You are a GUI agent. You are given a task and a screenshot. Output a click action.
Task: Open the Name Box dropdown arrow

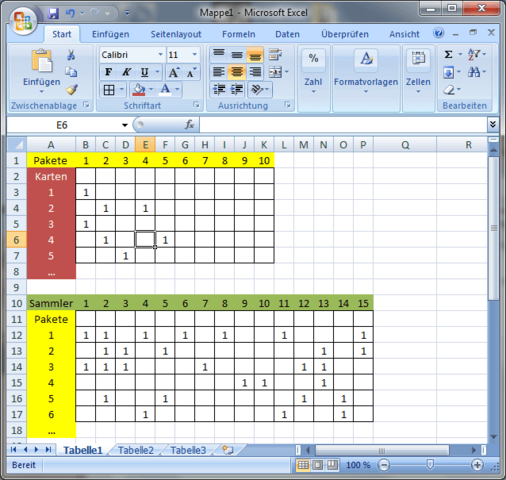(x=125, y=125)
